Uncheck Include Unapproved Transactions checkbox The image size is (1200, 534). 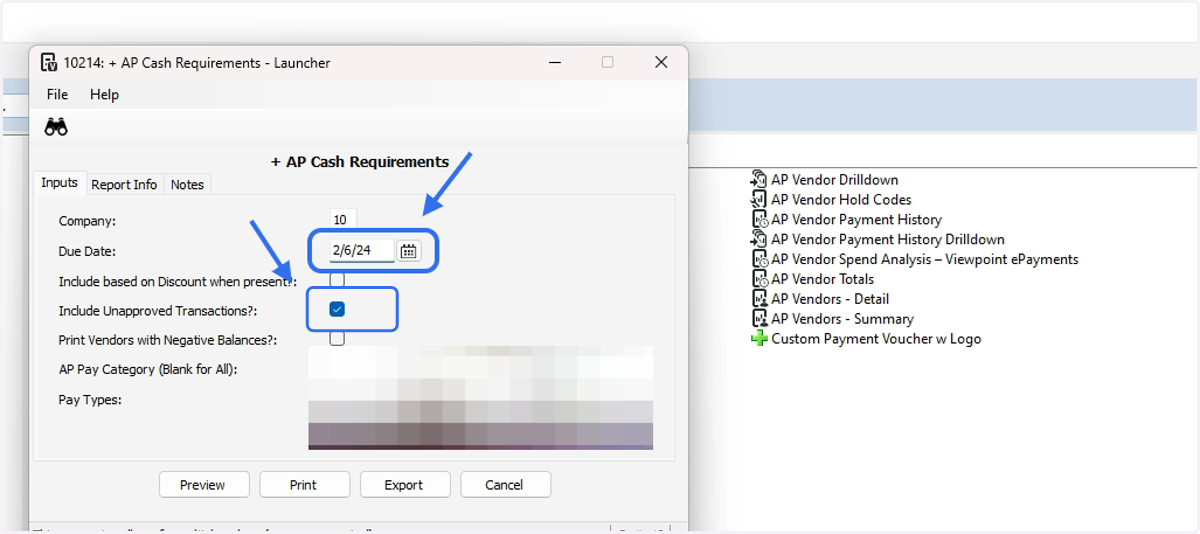pyautogui.click(x=337, y=310)
